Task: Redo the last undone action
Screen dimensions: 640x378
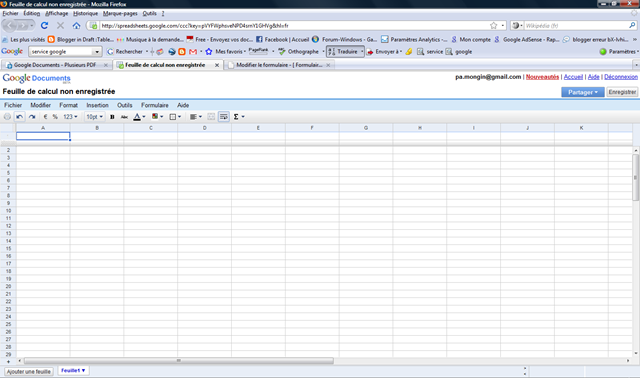Action: click(x=32, y=117)
